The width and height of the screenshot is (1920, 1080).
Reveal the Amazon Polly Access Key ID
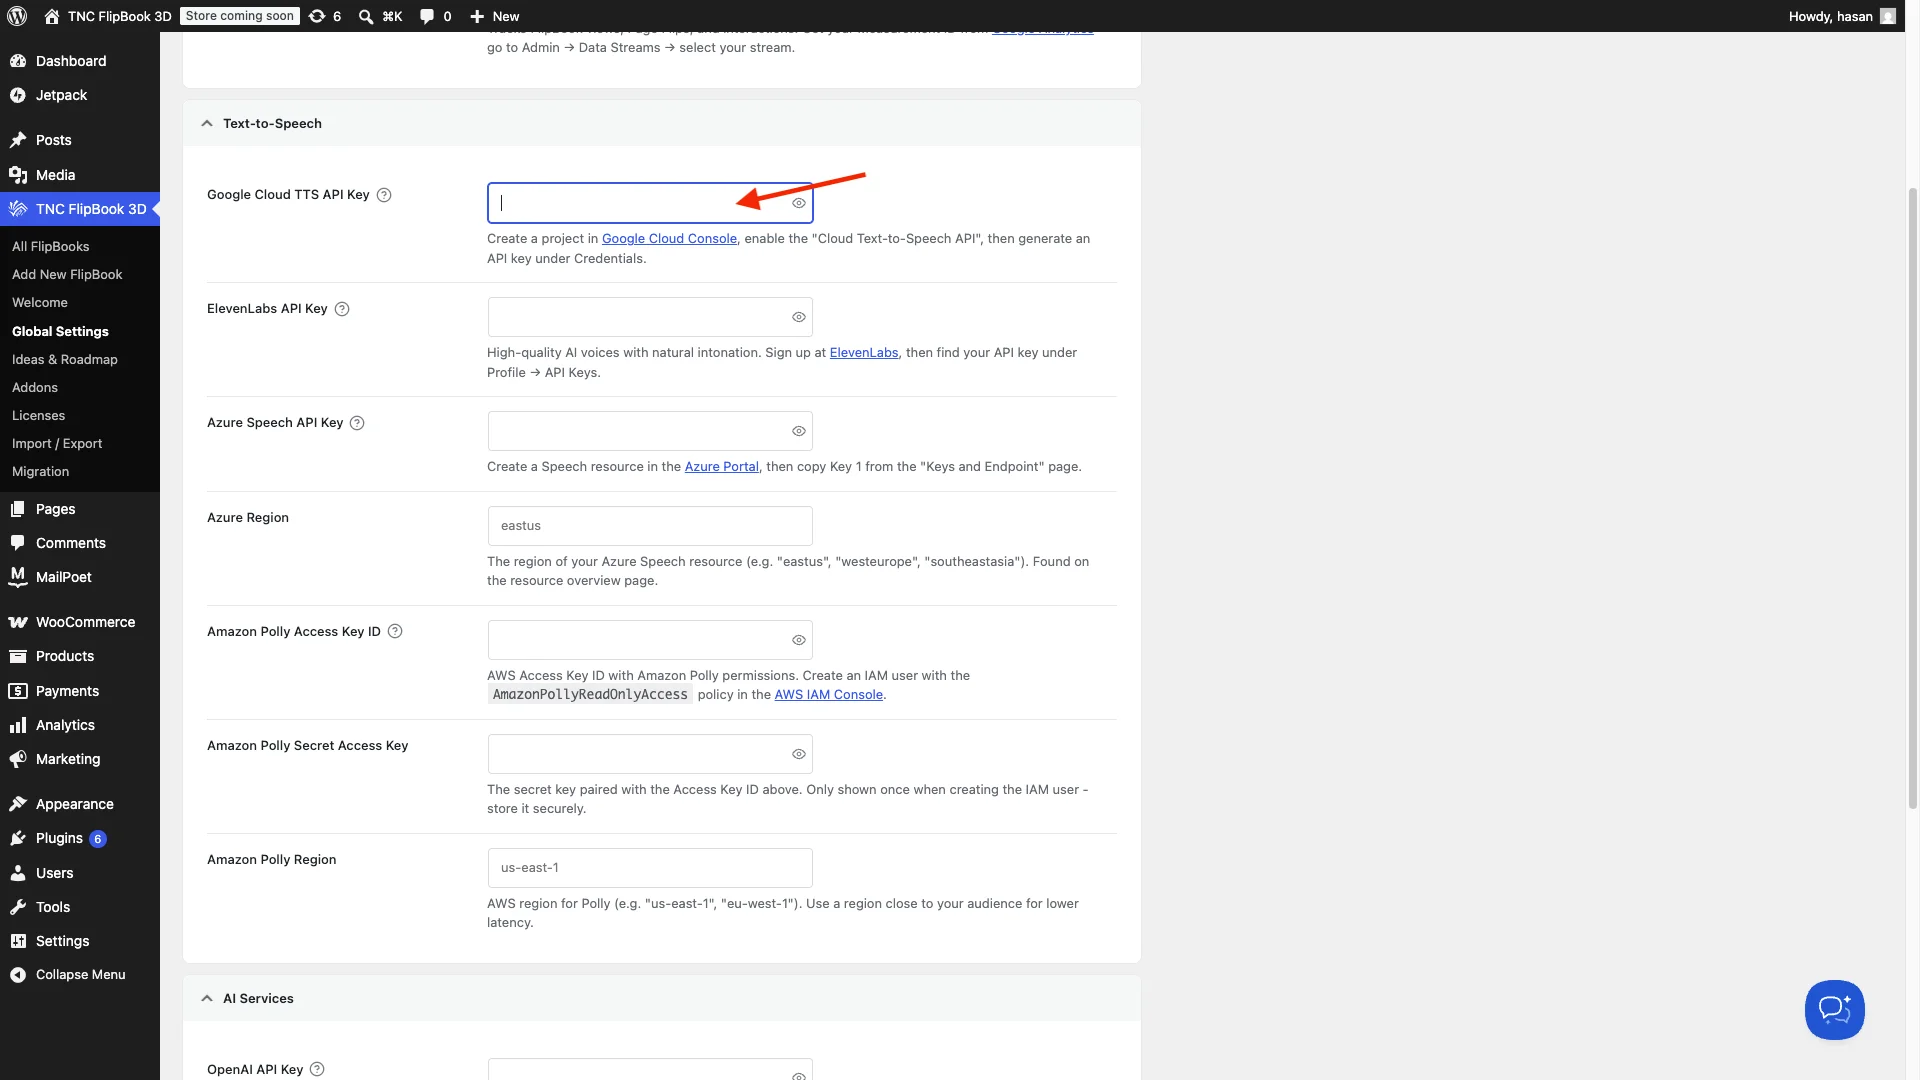tap(799, 640)
